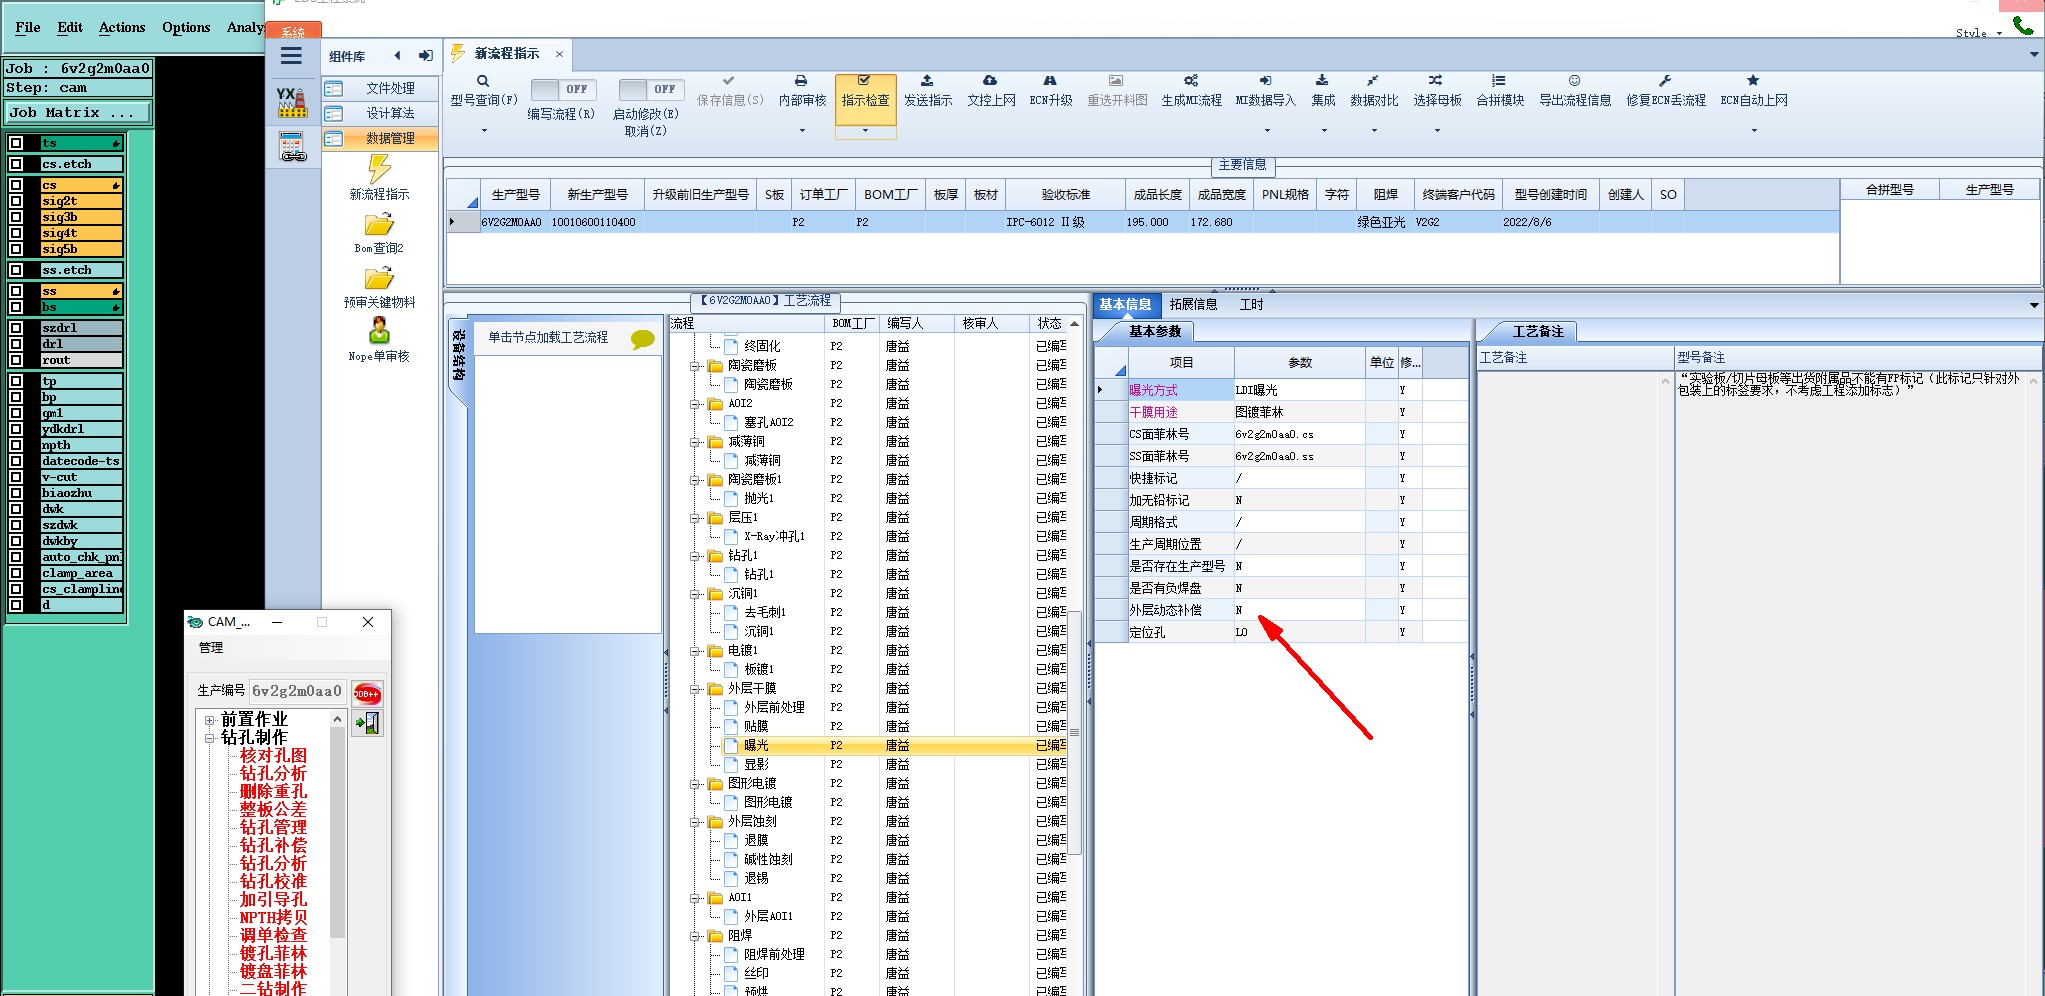Tick the checkbox for layer cs.etch
The height and width of the screenshot is (996, 2045).
pyautogui.click(x=16, y=164)
